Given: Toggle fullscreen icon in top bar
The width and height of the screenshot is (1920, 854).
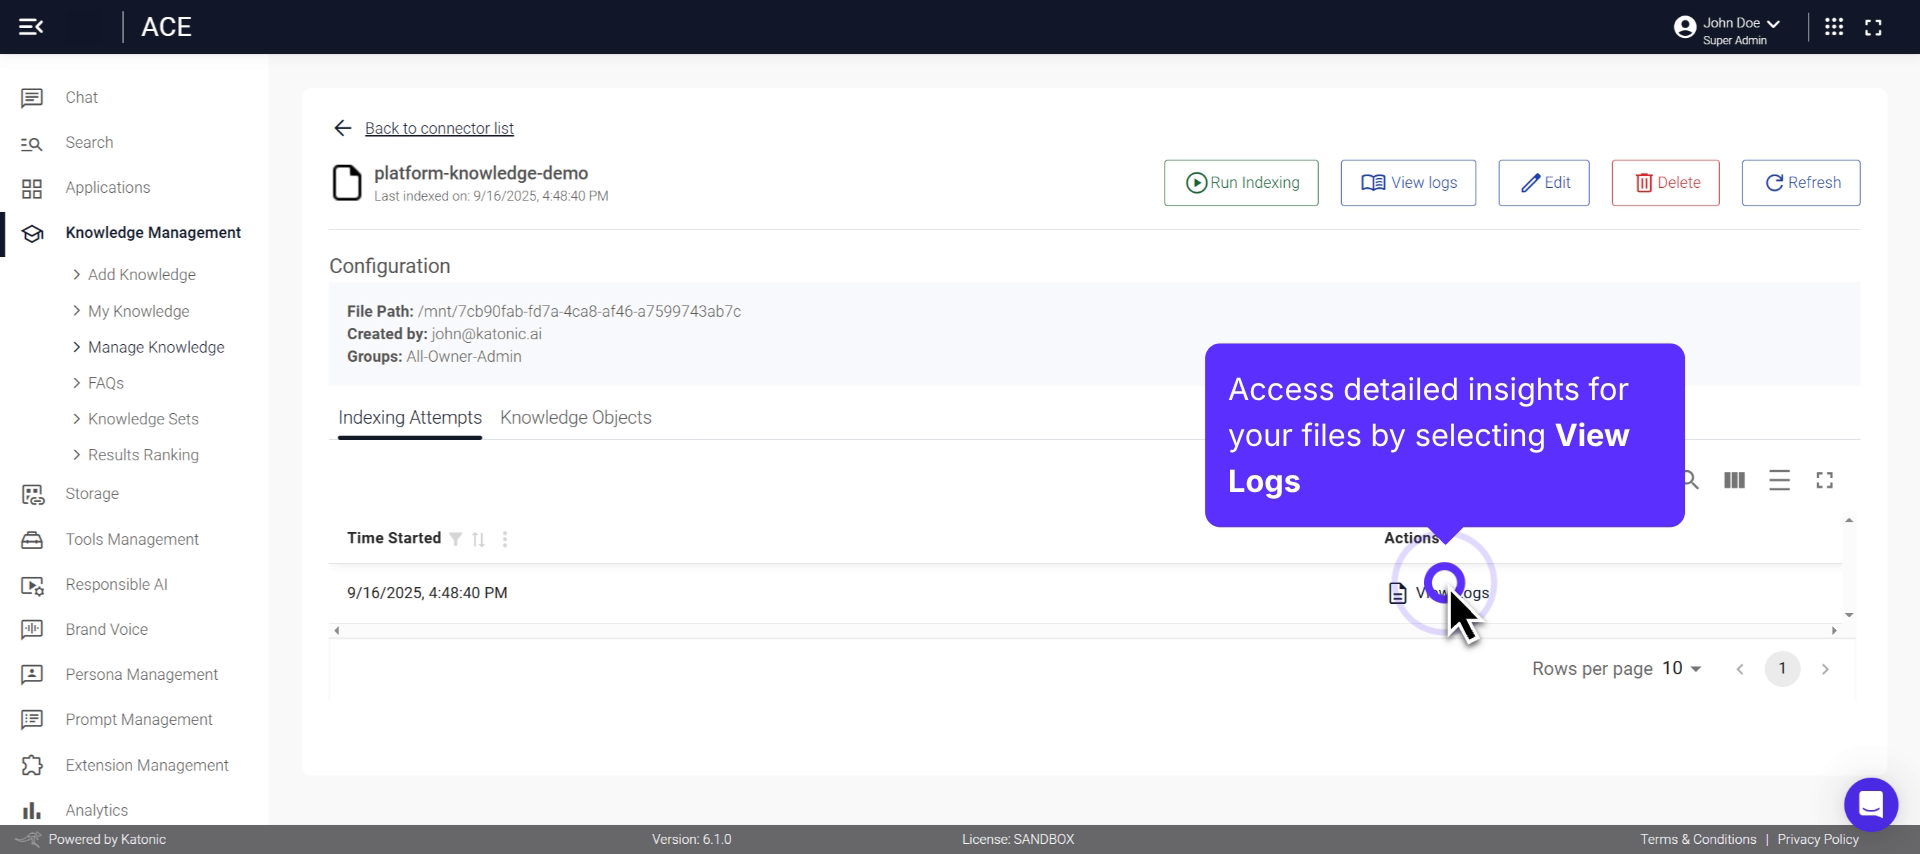Looking at the screenshot, I should coord(1873,28).
